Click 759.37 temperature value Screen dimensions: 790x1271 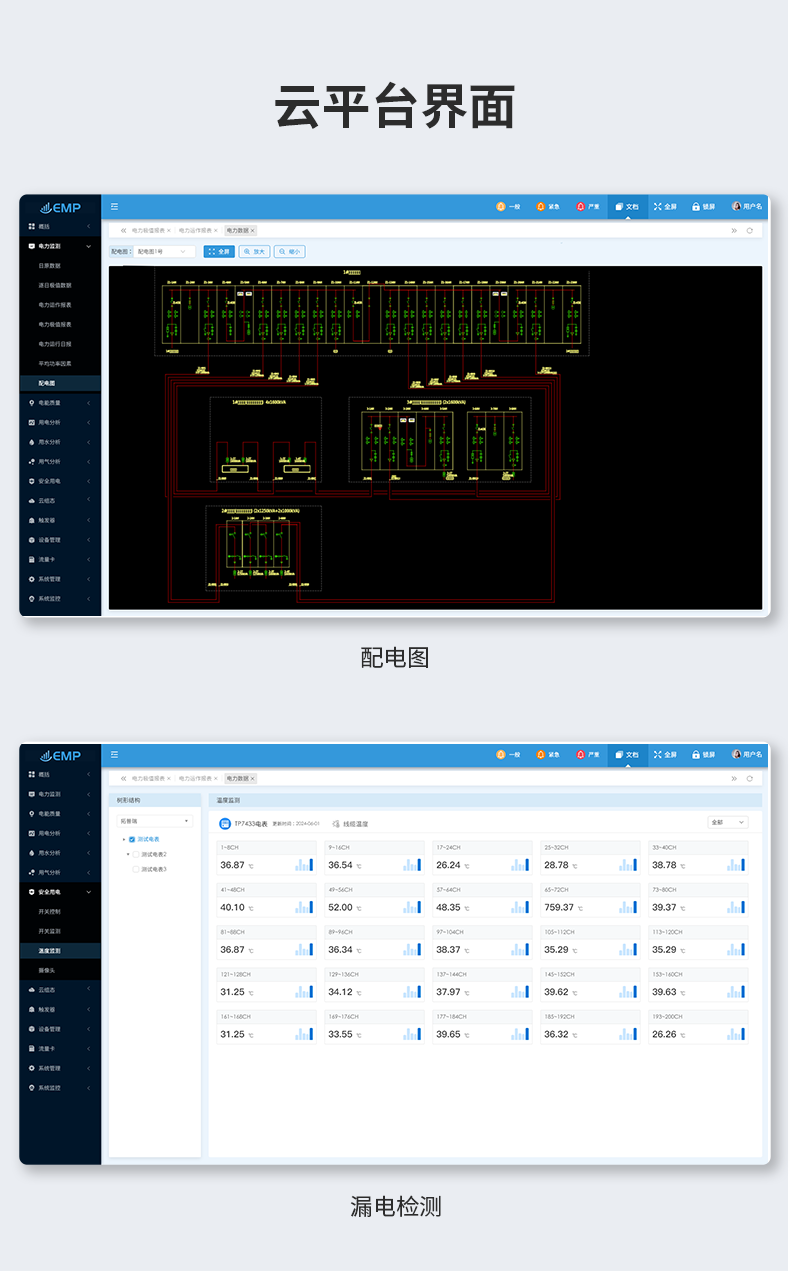pyautogui.click(x=559, y=907)
